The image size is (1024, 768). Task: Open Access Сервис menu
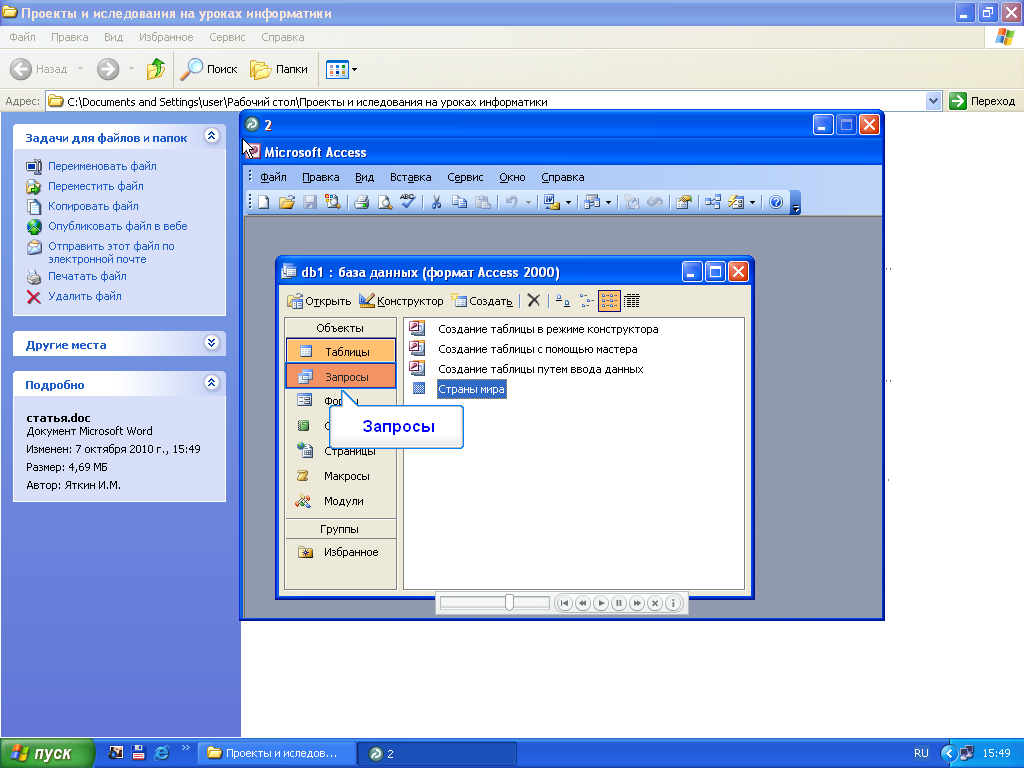tap(465, 177)
